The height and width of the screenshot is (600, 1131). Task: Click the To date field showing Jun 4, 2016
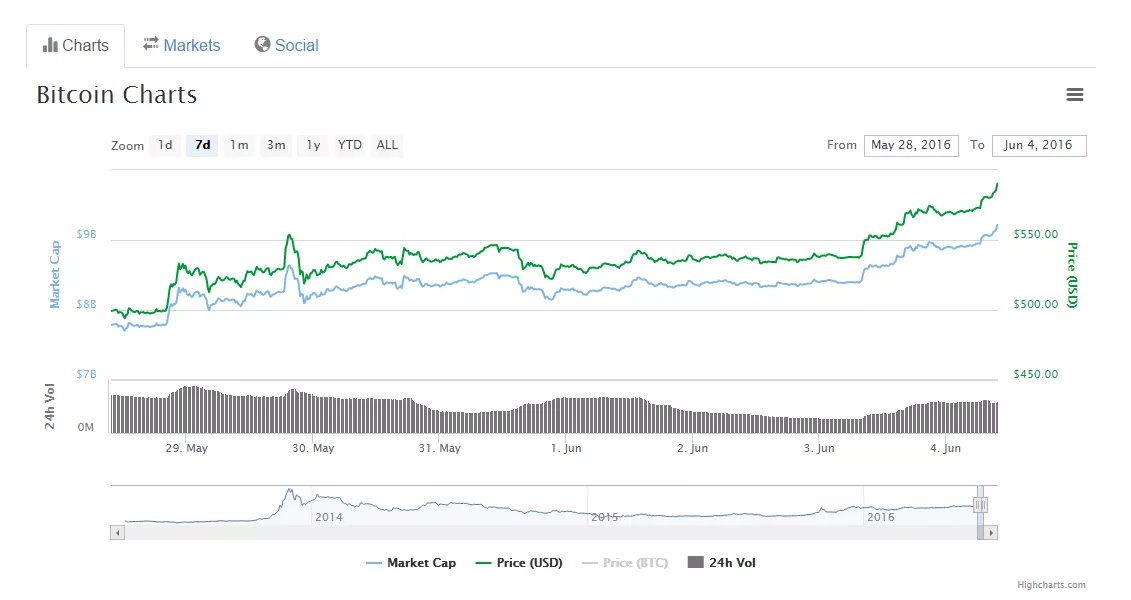pyautogui.click(x=1039, y=144)
